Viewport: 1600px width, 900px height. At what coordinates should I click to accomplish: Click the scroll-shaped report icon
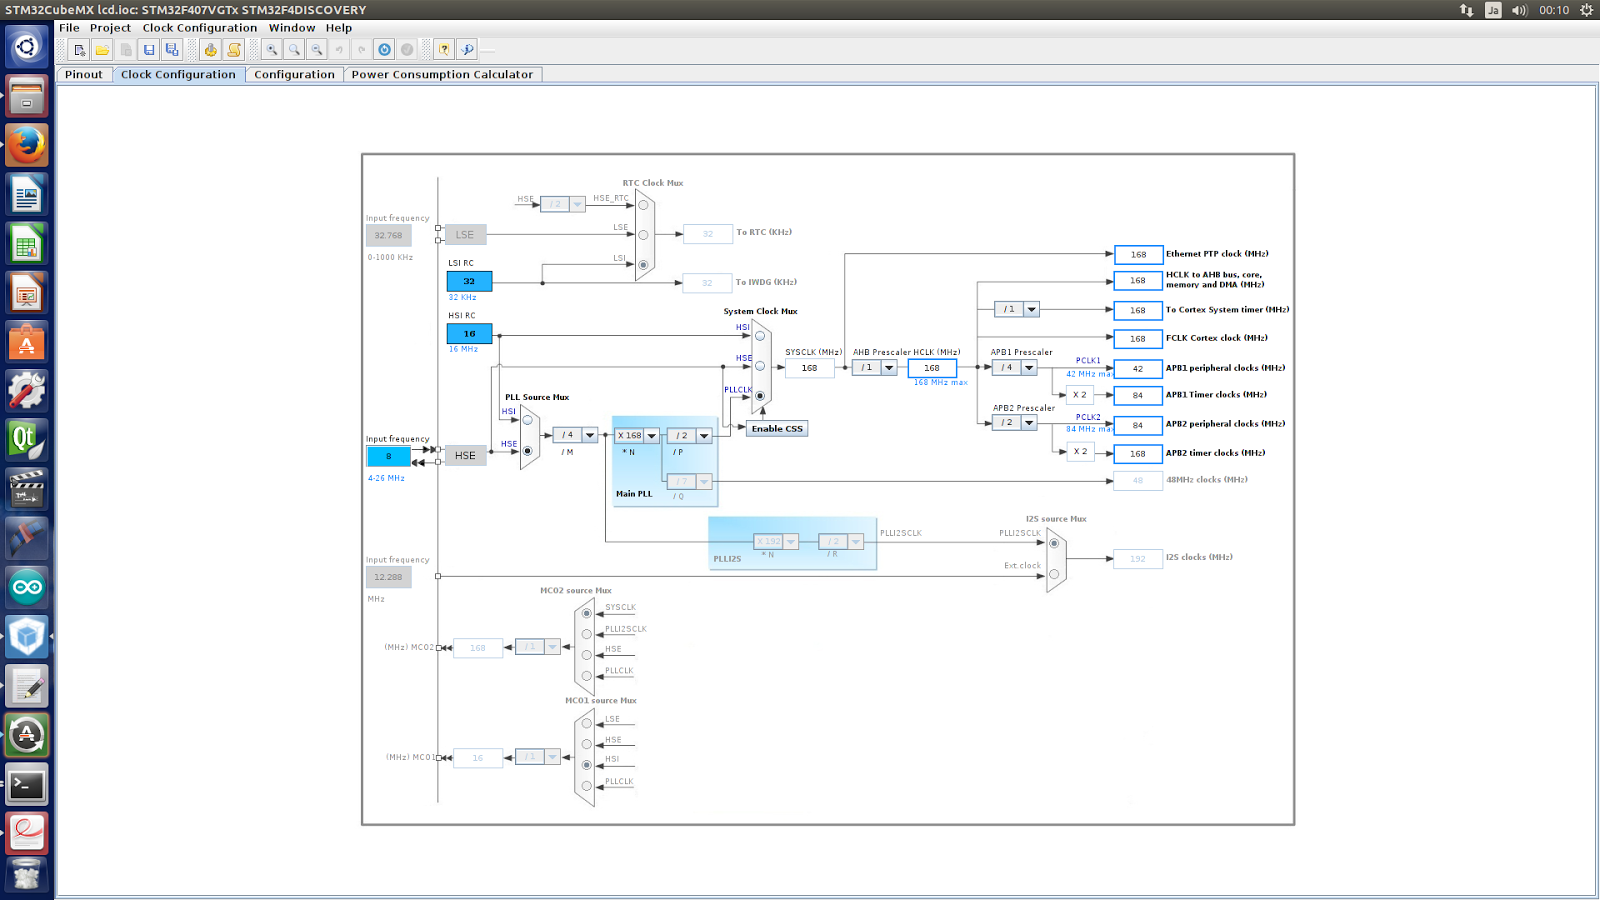[x=234, y=50]
